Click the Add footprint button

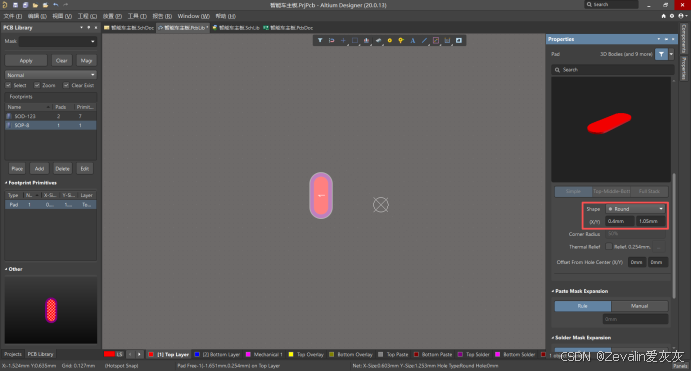39,169
